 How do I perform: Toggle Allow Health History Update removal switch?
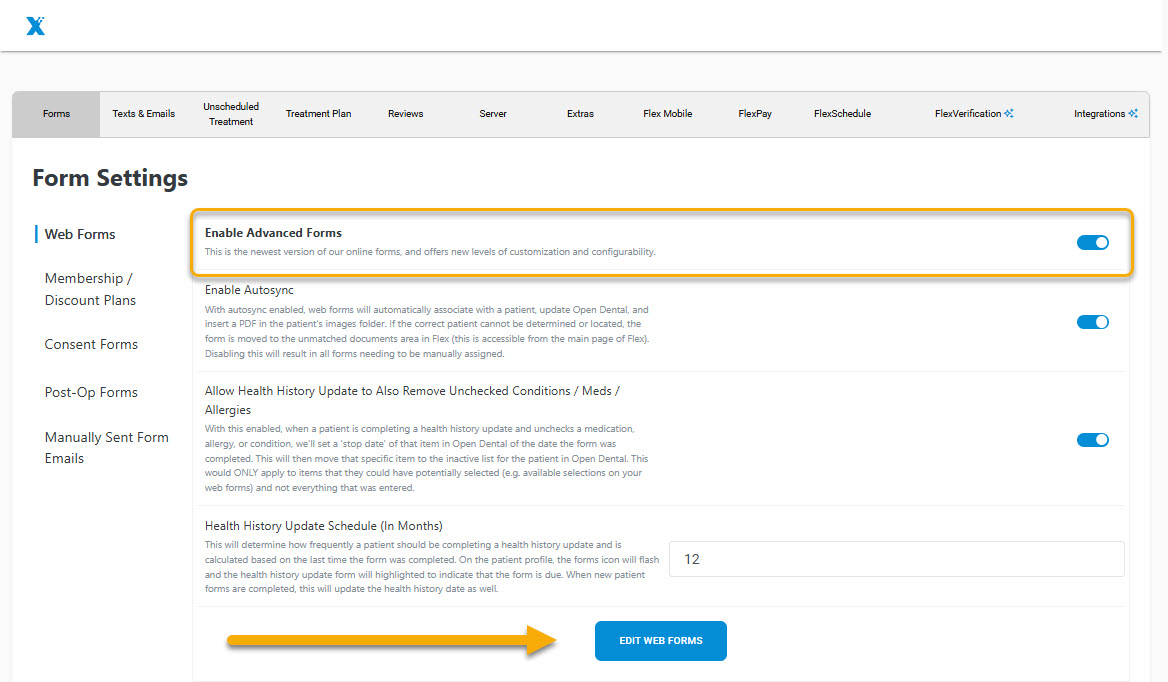1092,440
